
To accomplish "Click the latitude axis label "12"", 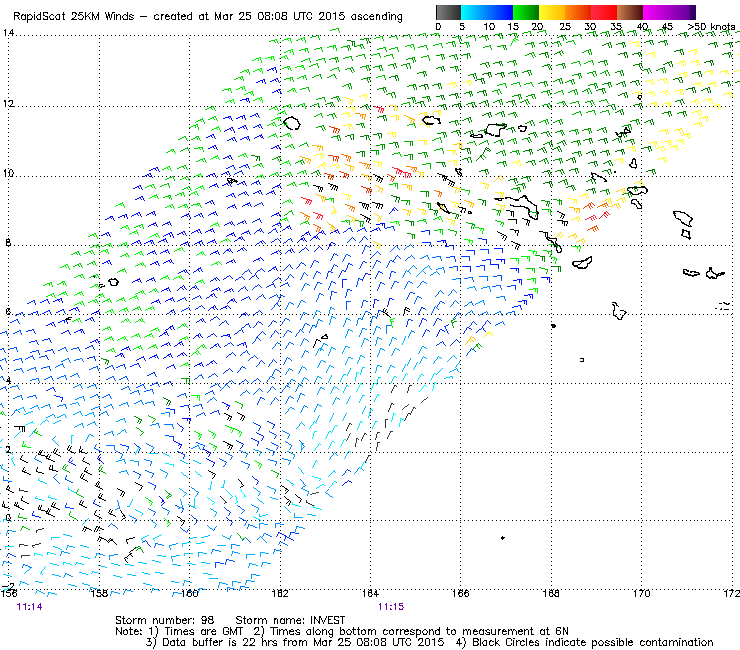I will [8, 103].
